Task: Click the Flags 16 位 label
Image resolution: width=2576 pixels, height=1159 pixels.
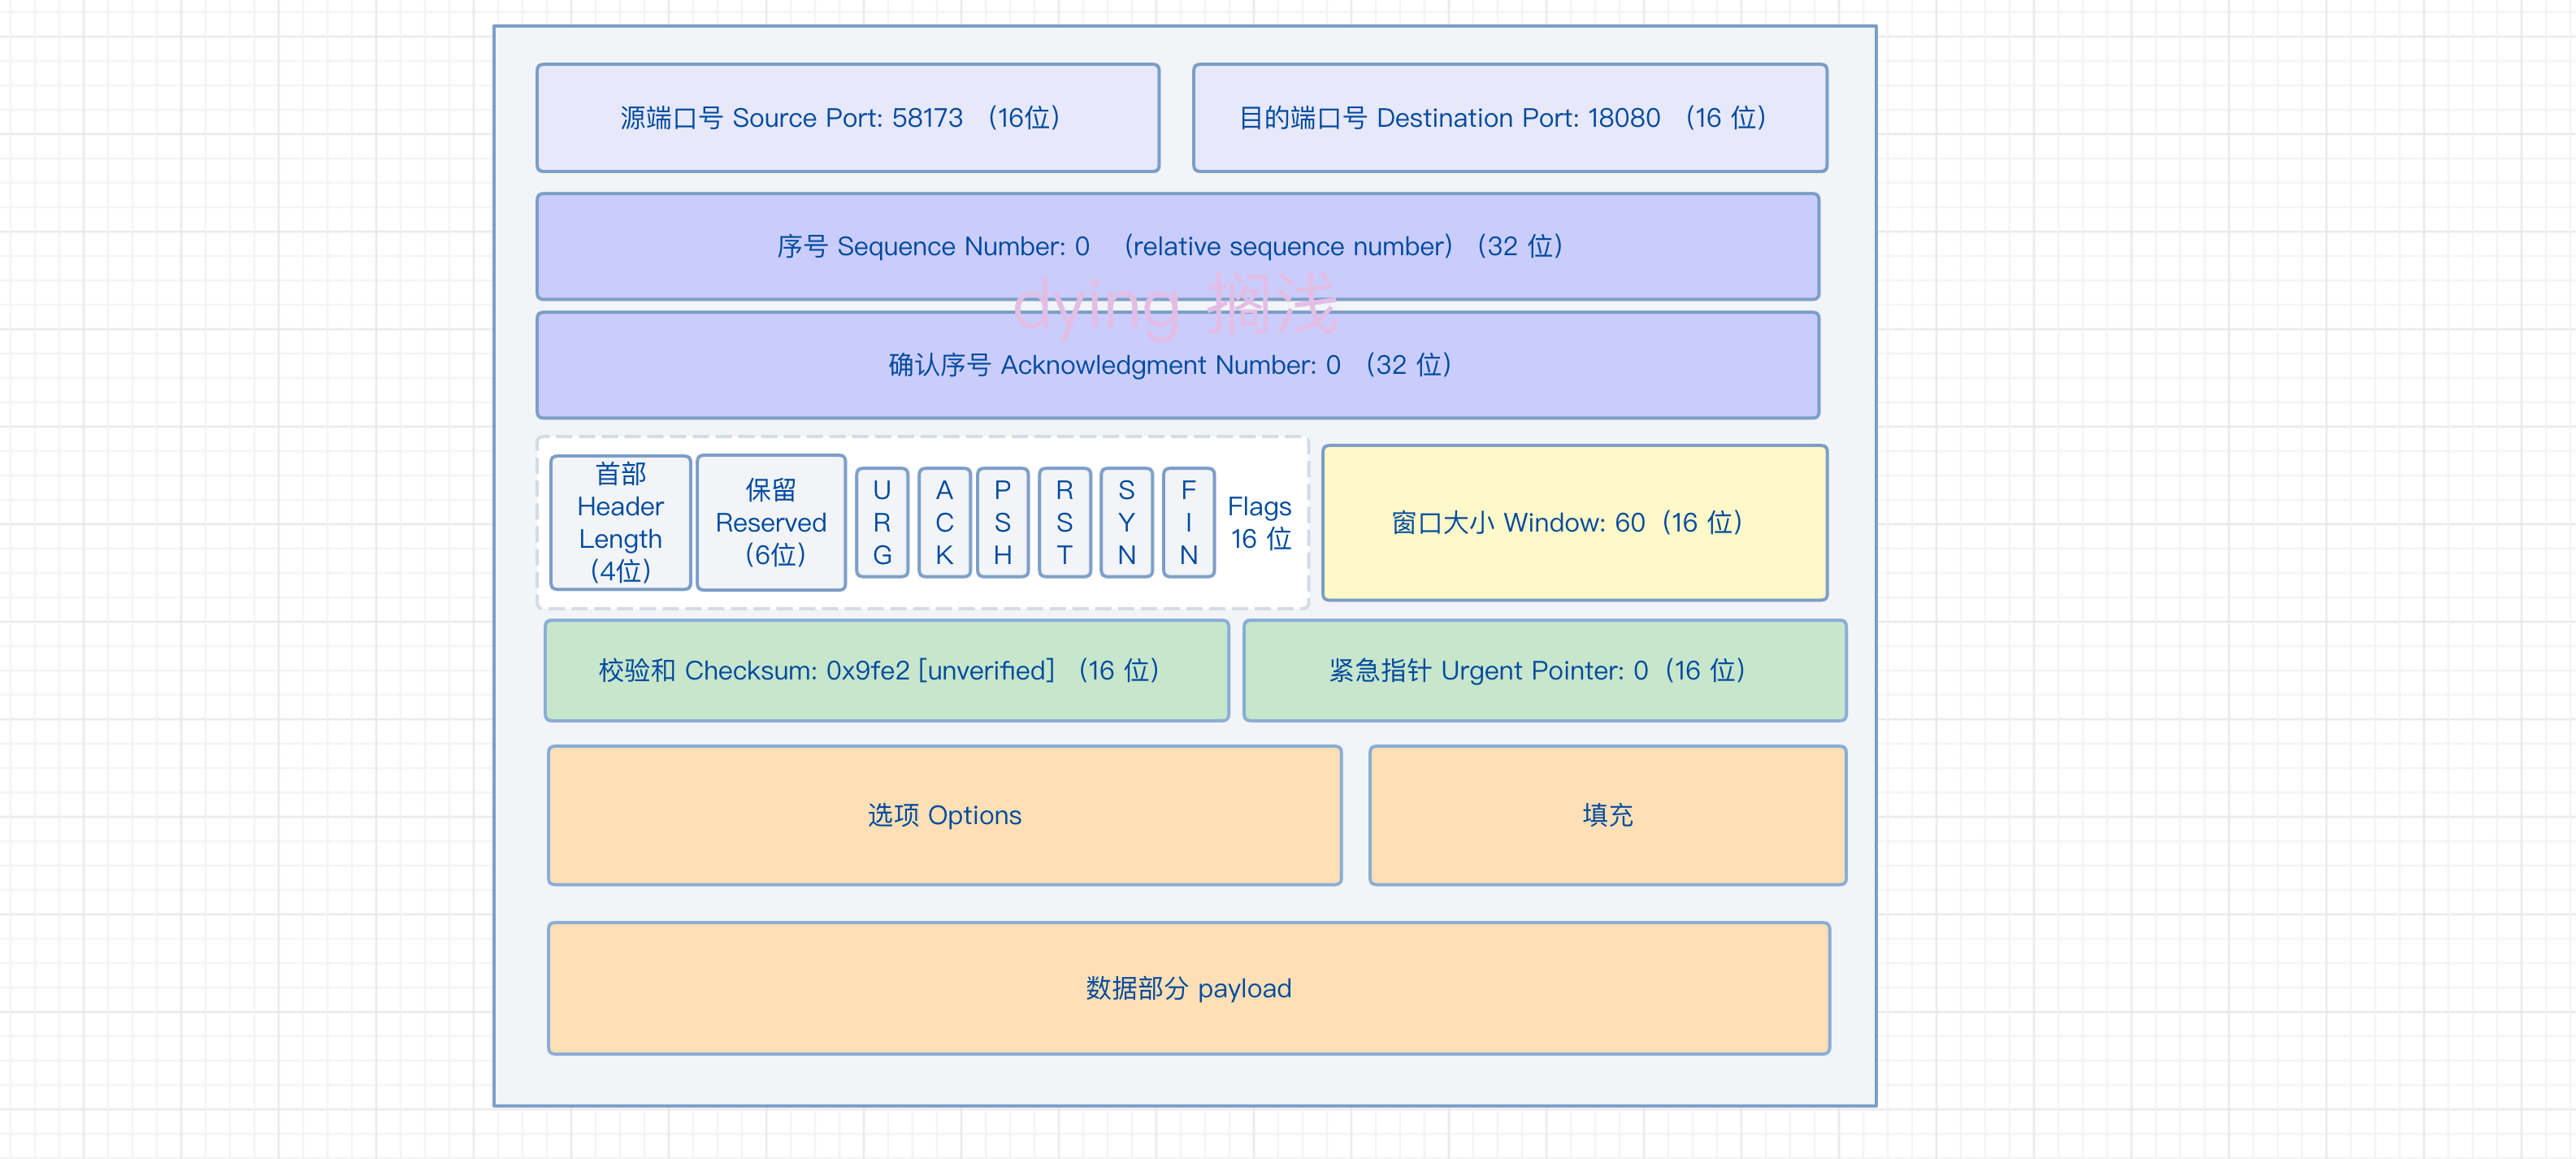Action: coord(1260,522)
